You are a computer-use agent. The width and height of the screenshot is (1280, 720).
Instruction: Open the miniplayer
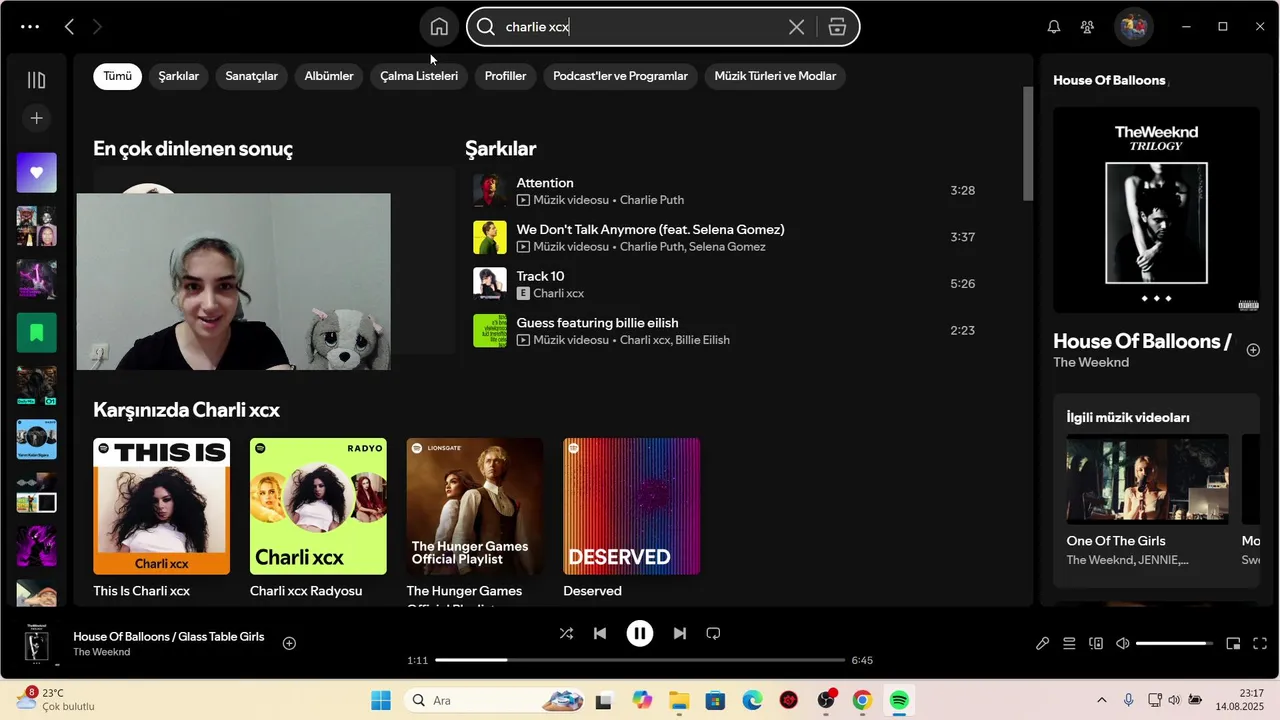tap(1233, 644)
